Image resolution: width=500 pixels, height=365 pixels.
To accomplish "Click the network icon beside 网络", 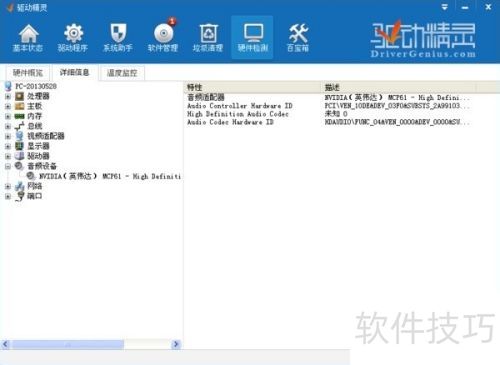I will coord(20,186).
